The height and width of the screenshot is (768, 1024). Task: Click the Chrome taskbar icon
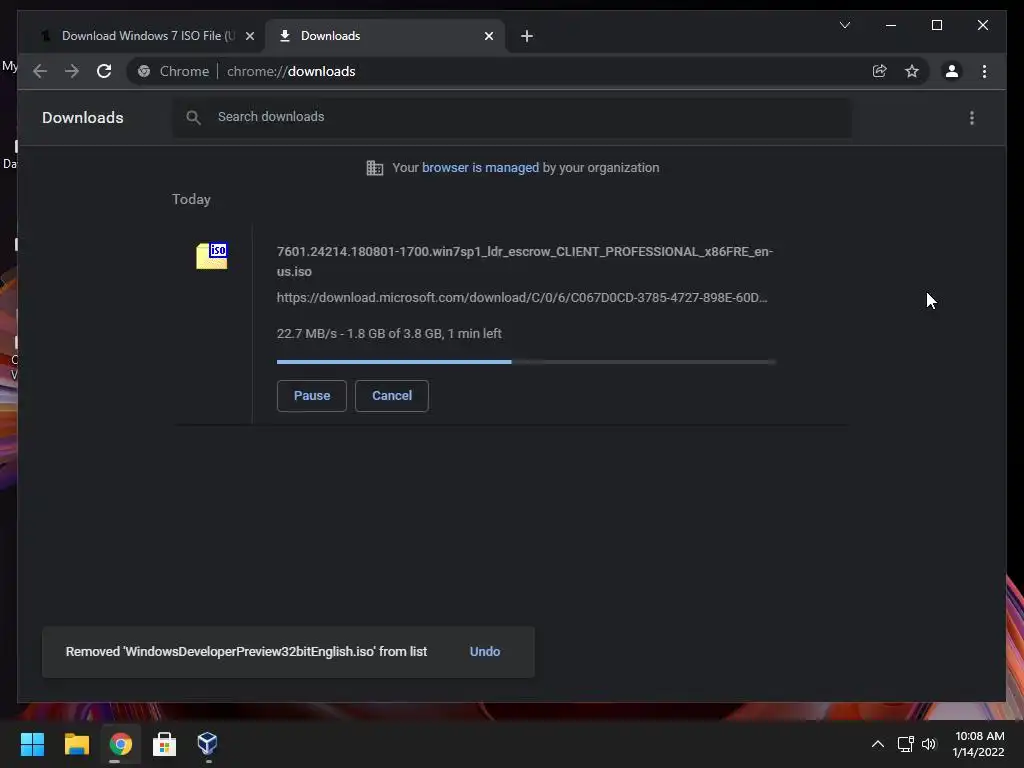pyautogui.click(x=120, y=744)
